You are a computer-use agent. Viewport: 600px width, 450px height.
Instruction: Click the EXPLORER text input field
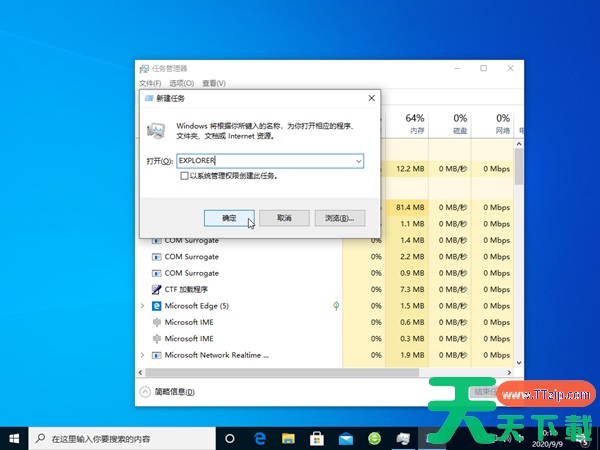coord(265,160)
